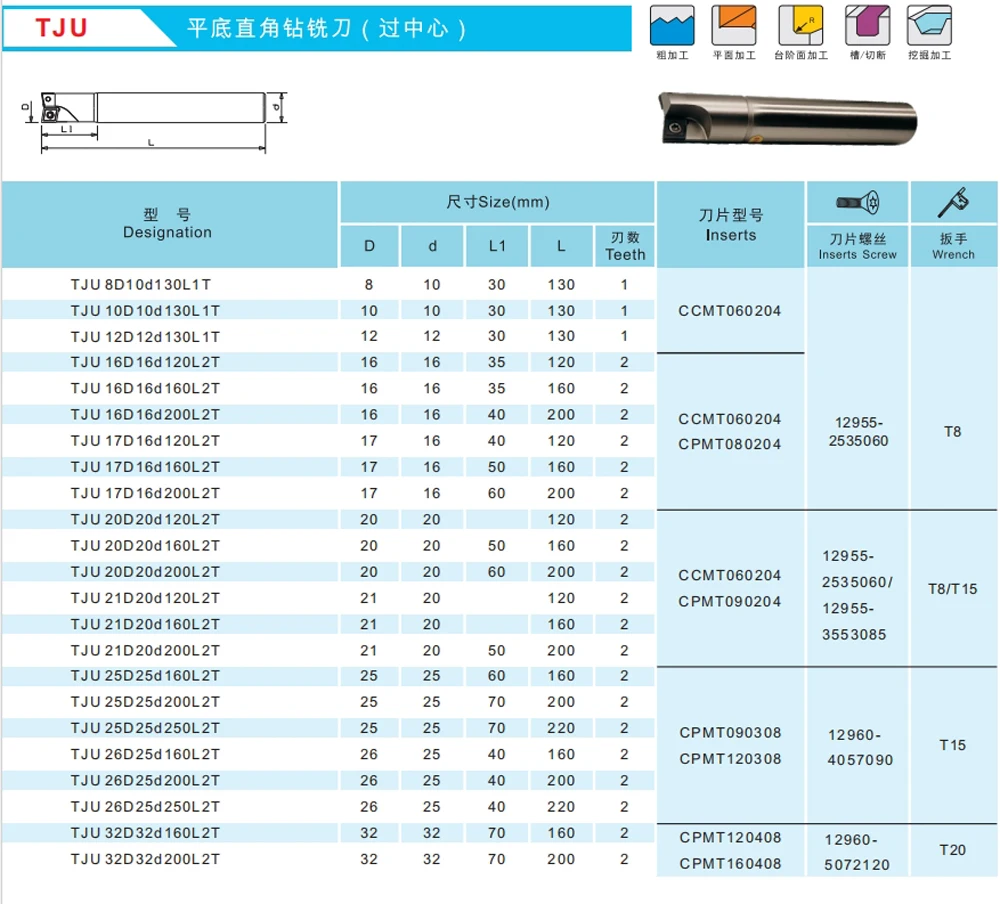This screenshot has width=1000, height=904.
Task: Select row TJU 12D12d130L1T
Action: coord(328,336)
